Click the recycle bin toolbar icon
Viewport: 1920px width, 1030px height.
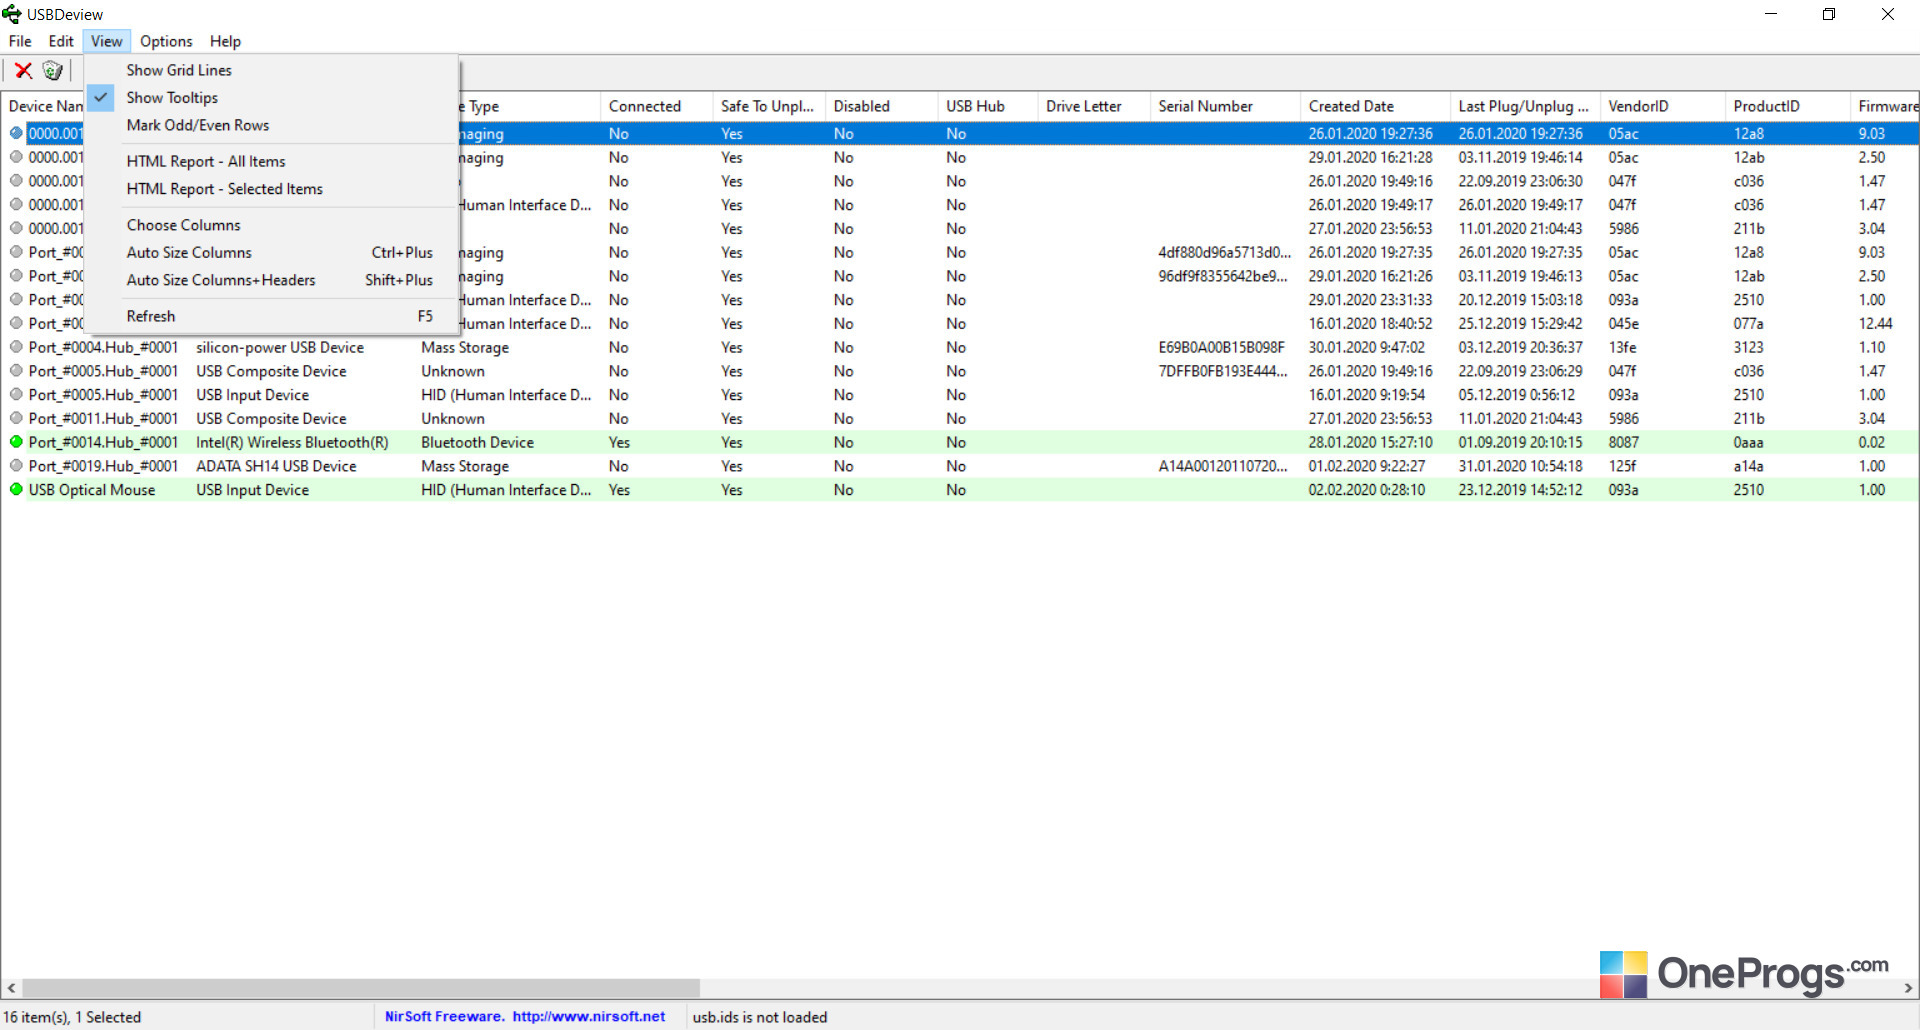52,70
